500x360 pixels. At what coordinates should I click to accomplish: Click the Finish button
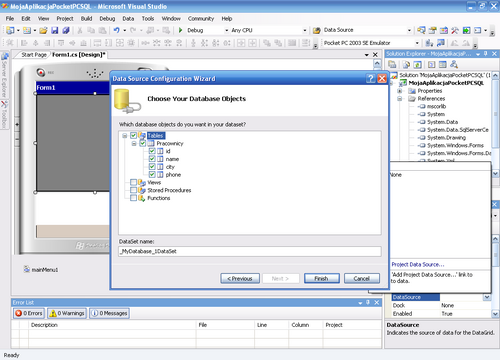(x=322, y=278)
